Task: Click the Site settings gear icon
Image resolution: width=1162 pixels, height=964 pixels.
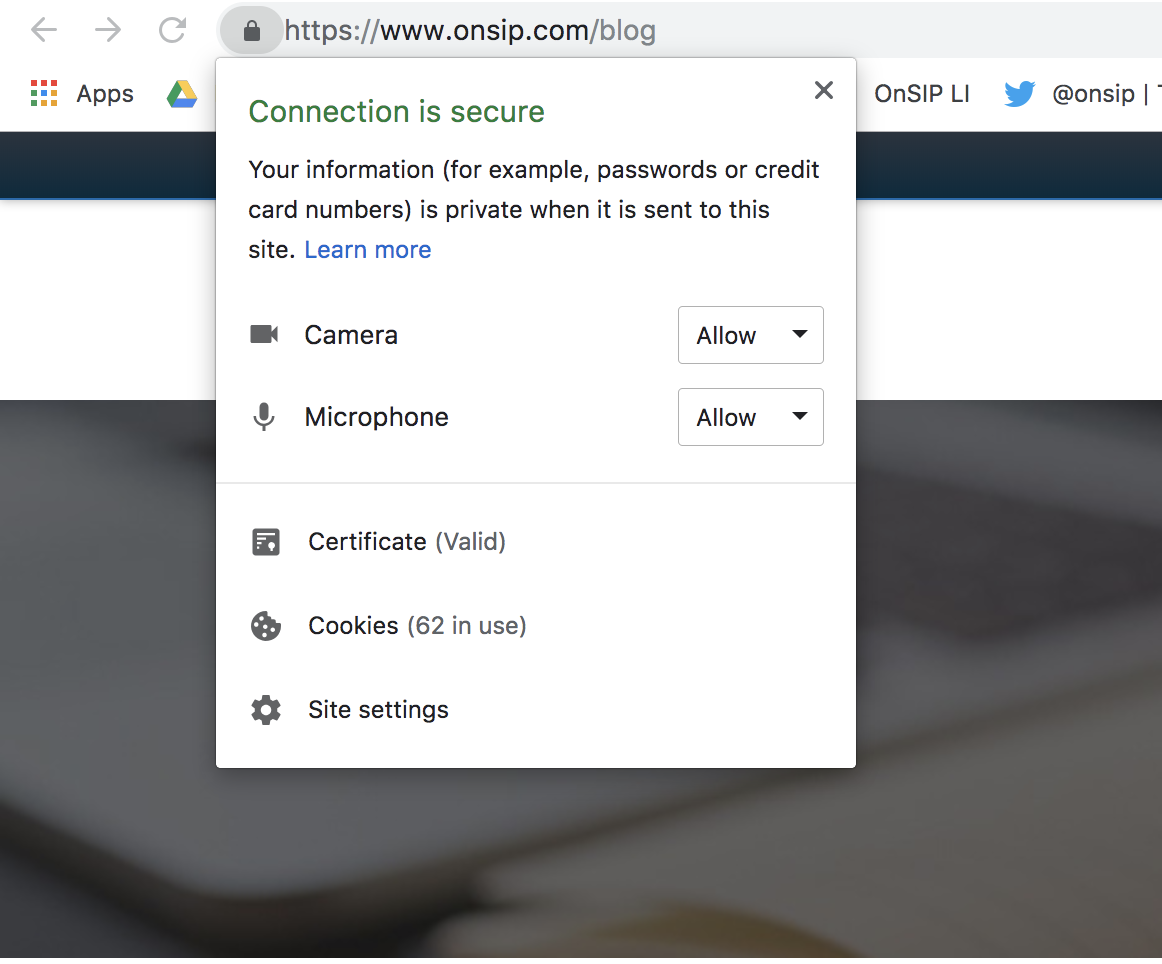Action: click(x=265, y=709)
